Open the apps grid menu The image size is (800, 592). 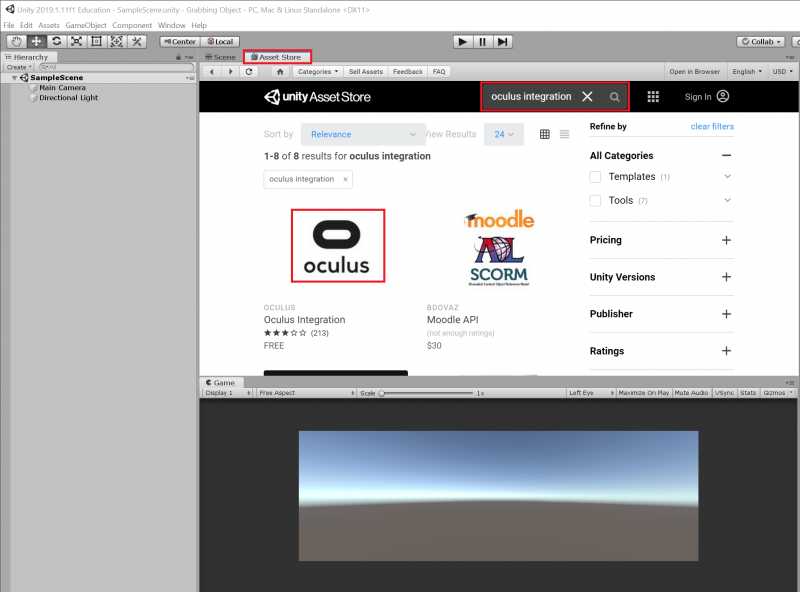click(653, 96)
